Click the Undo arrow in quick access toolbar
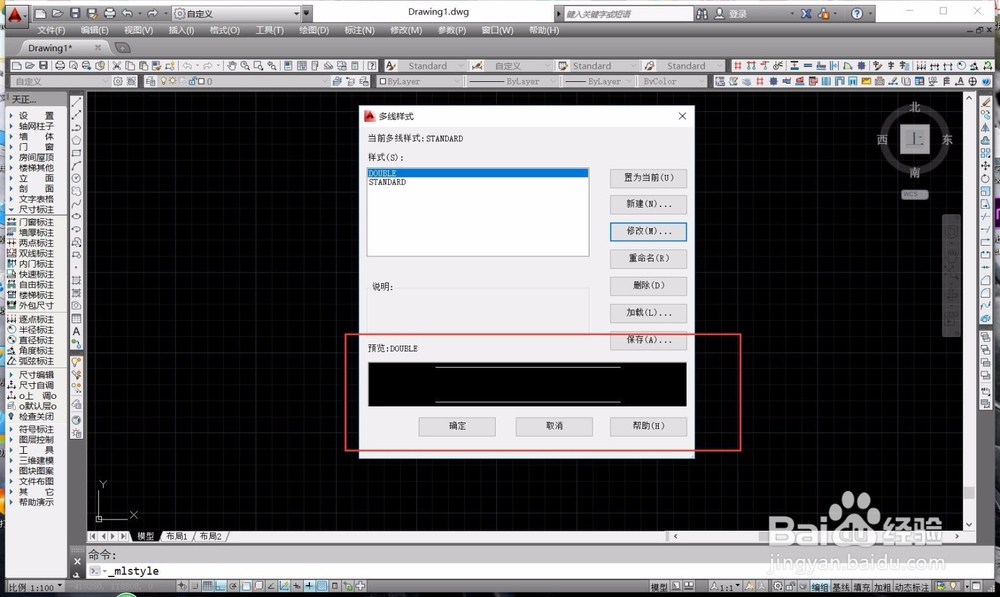The width and height of the screenshot is (1000, 597). [127, 13]
